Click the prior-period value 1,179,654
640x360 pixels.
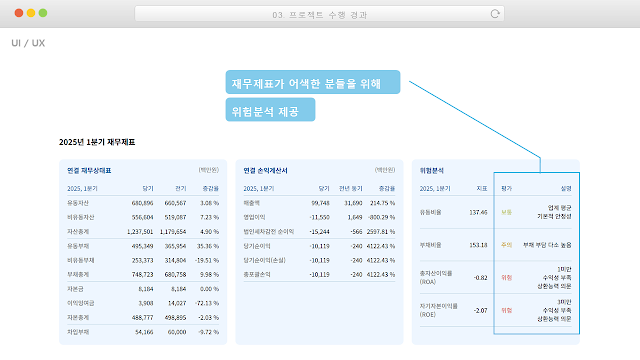point(173,231)
